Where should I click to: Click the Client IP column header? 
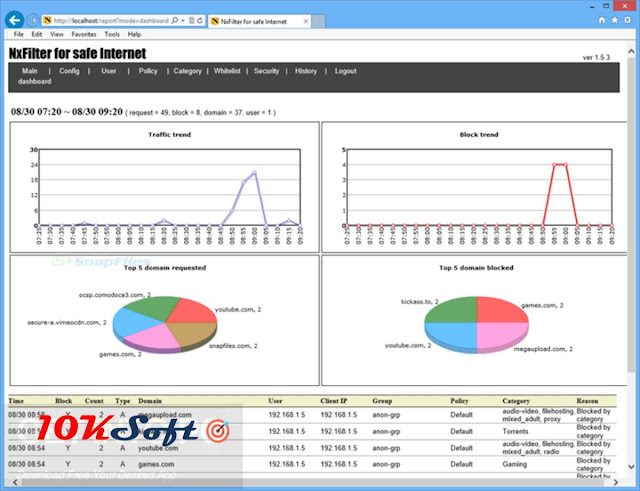tap(333, 401)
